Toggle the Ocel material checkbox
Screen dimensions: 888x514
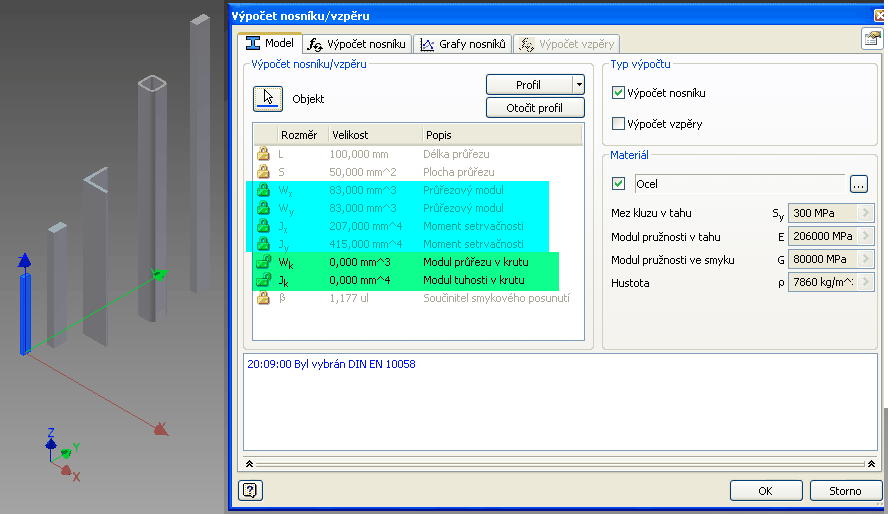(x=618, y=184)
